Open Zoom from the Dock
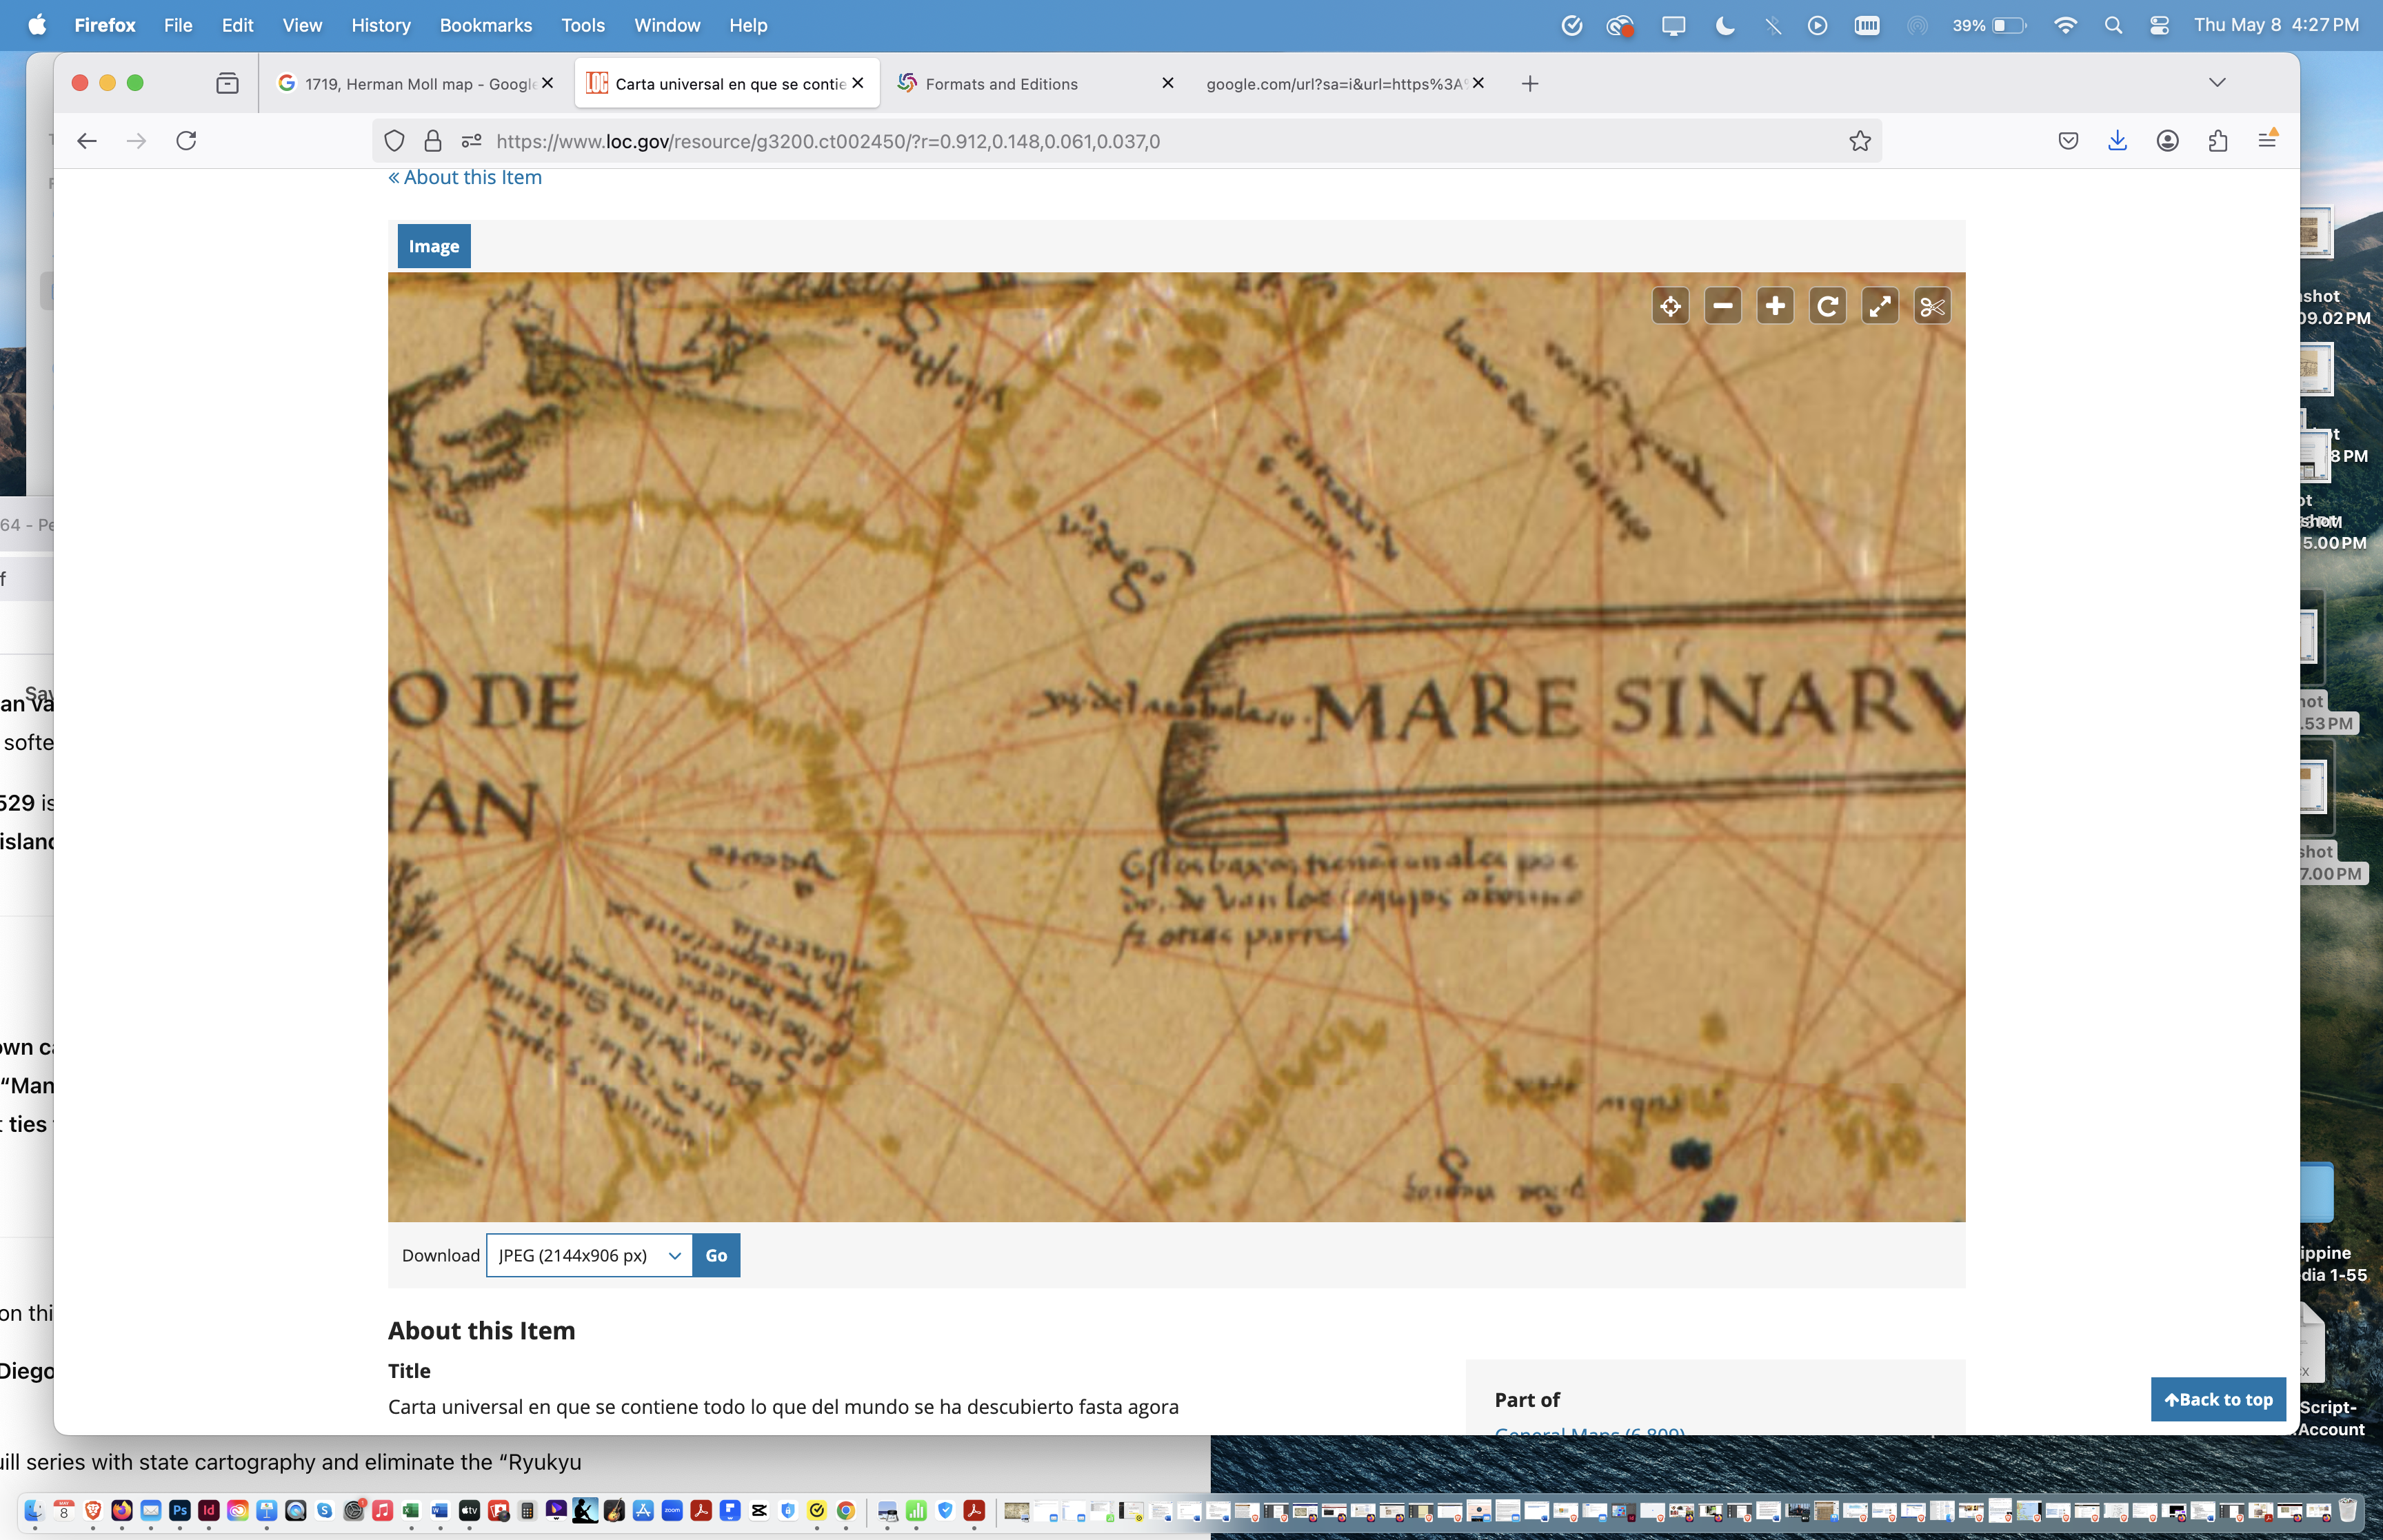 click(x=672, y=1510)
